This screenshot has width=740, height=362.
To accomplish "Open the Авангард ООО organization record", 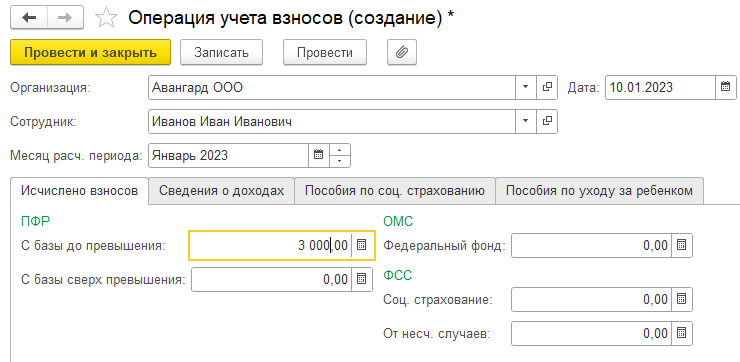I will [547, 87].
